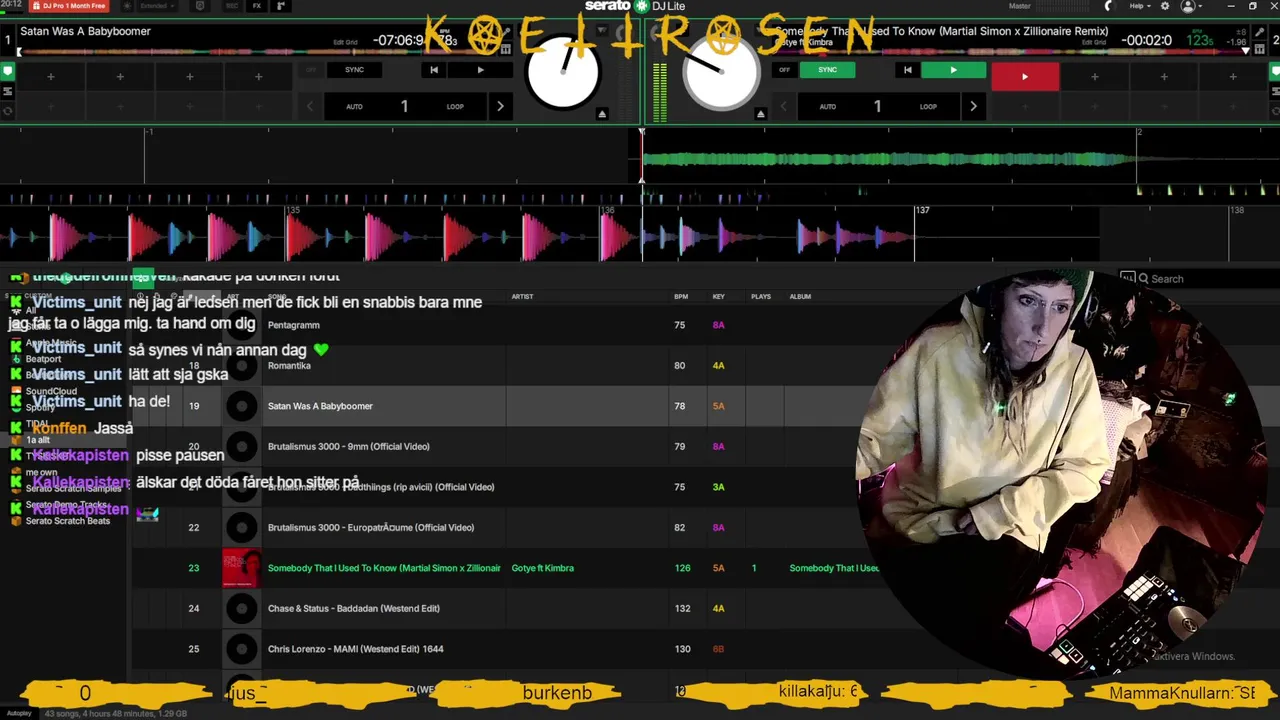Sort library by BPM column
Viewport: 1280px width, 720px height.
click(x=681, y=296)
